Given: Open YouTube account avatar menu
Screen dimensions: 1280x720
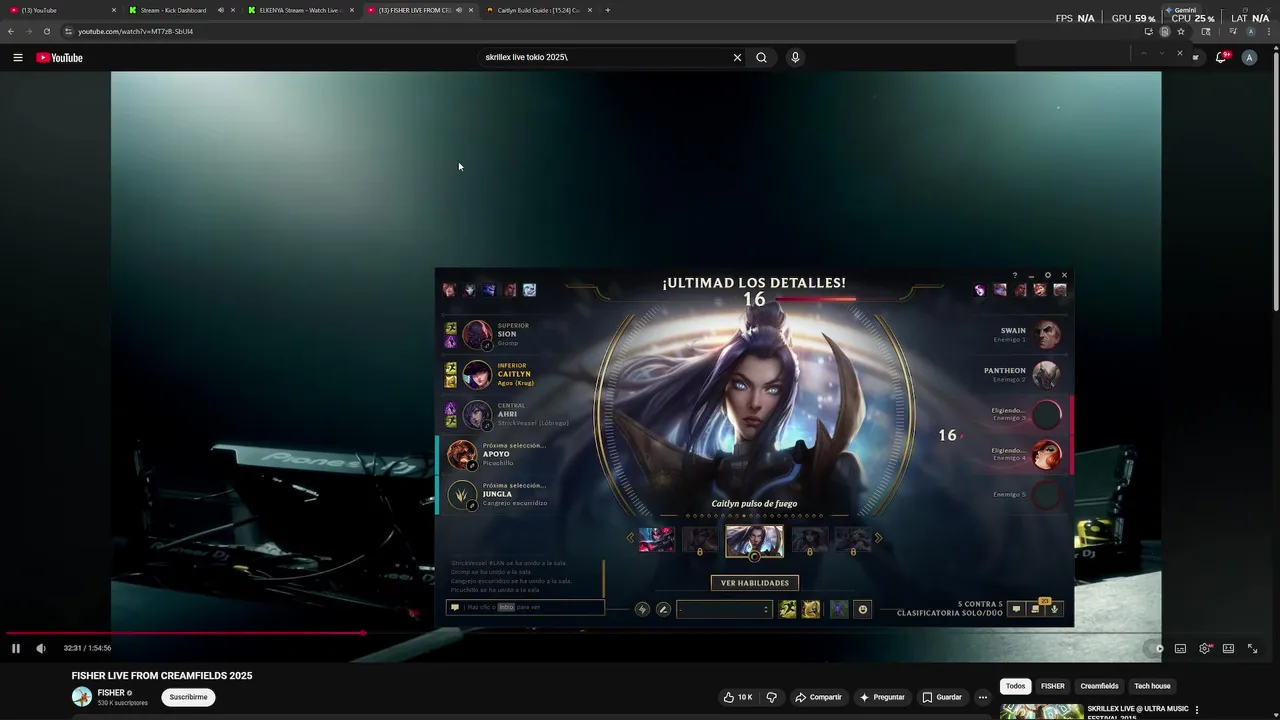Looking at the screenshot, I should tap(1249, 57).
